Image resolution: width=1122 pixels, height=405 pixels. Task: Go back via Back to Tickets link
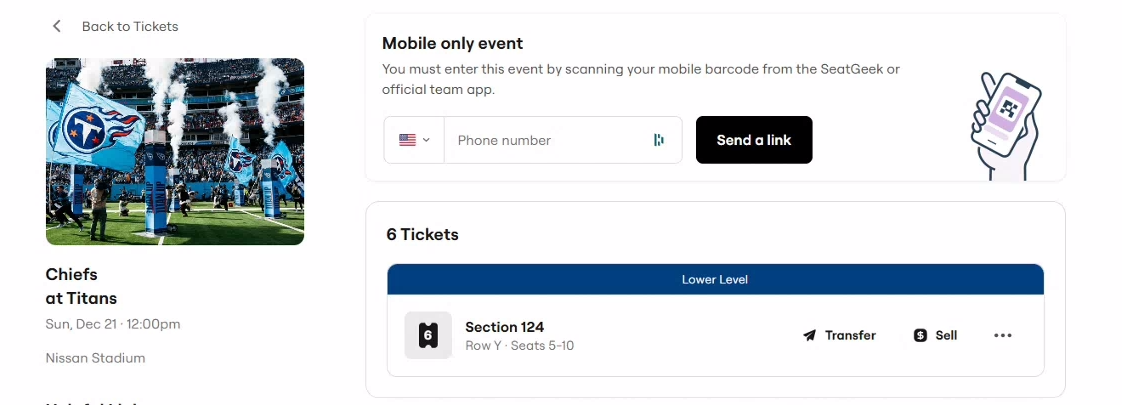(x=130, y=26)
